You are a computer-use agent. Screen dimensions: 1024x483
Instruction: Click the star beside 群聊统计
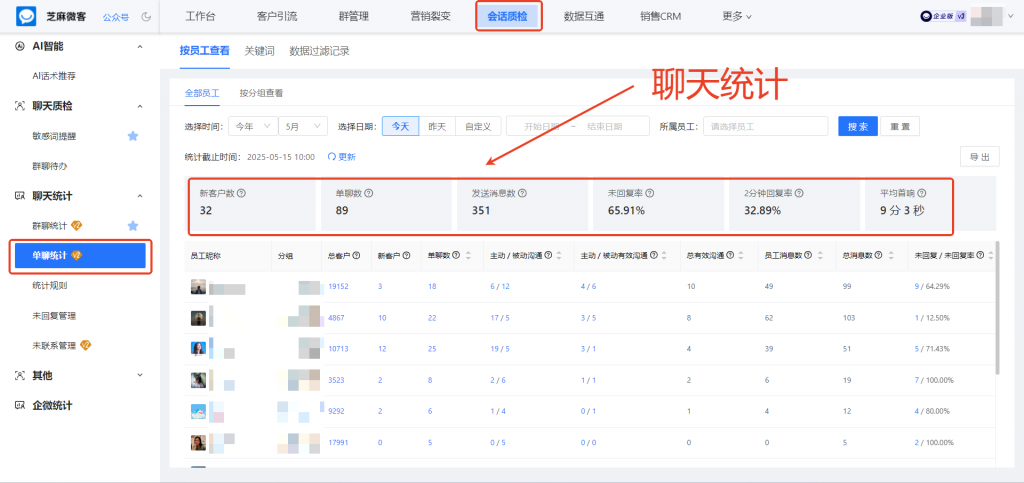point(132,226)
